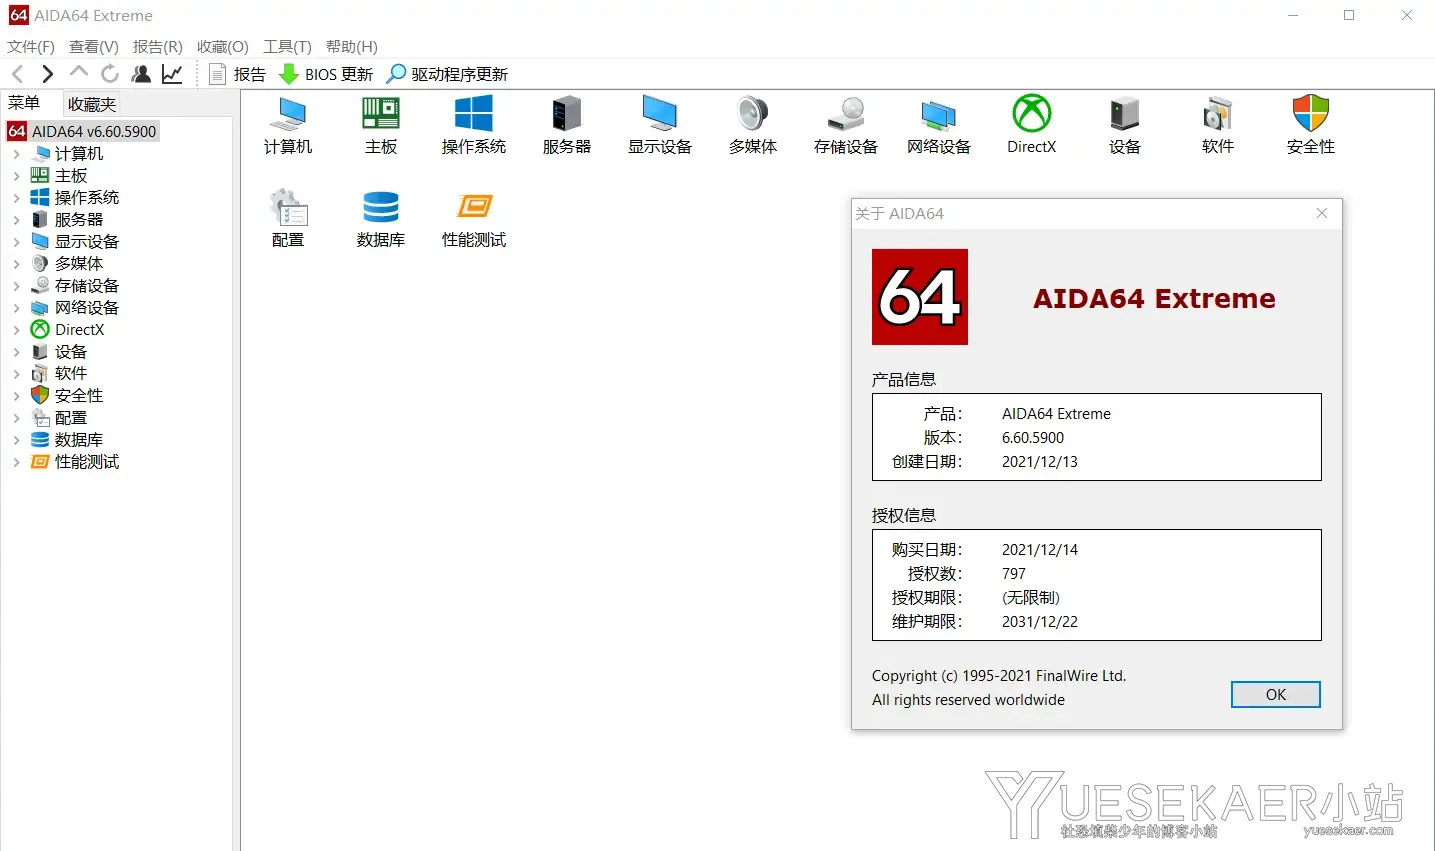Open the 服务器 server icon in main panel
The width and height of the screenshot is (1435, 851).
pos(567,125)
